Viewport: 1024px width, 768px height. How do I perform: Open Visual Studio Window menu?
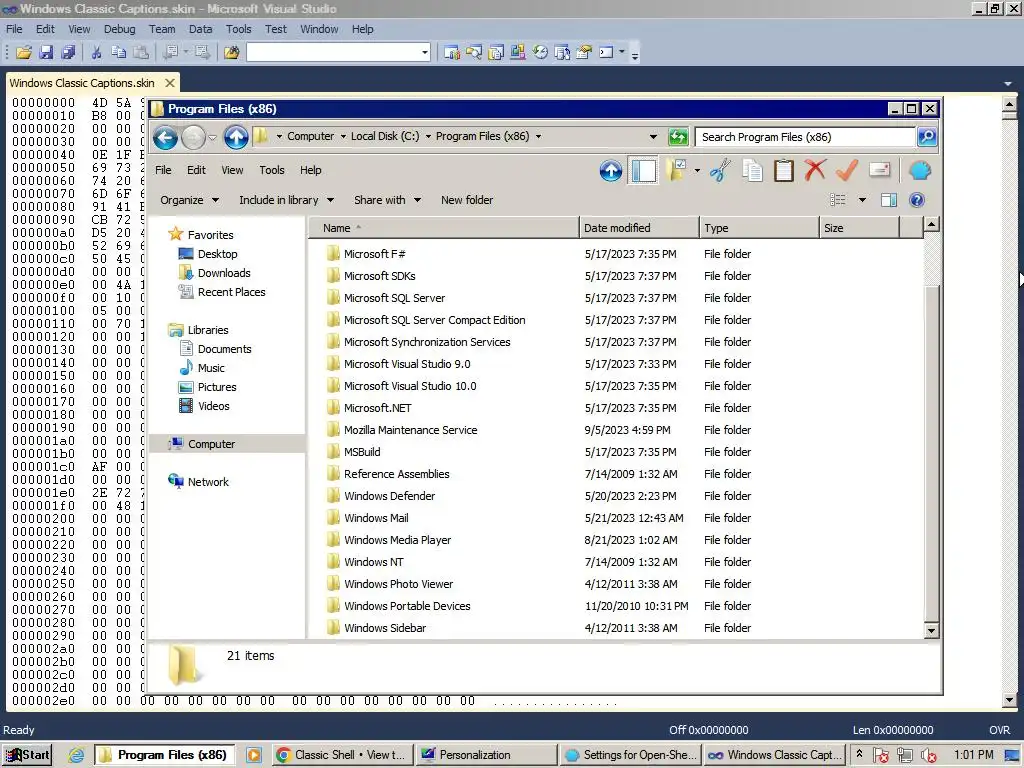(319, 29)
